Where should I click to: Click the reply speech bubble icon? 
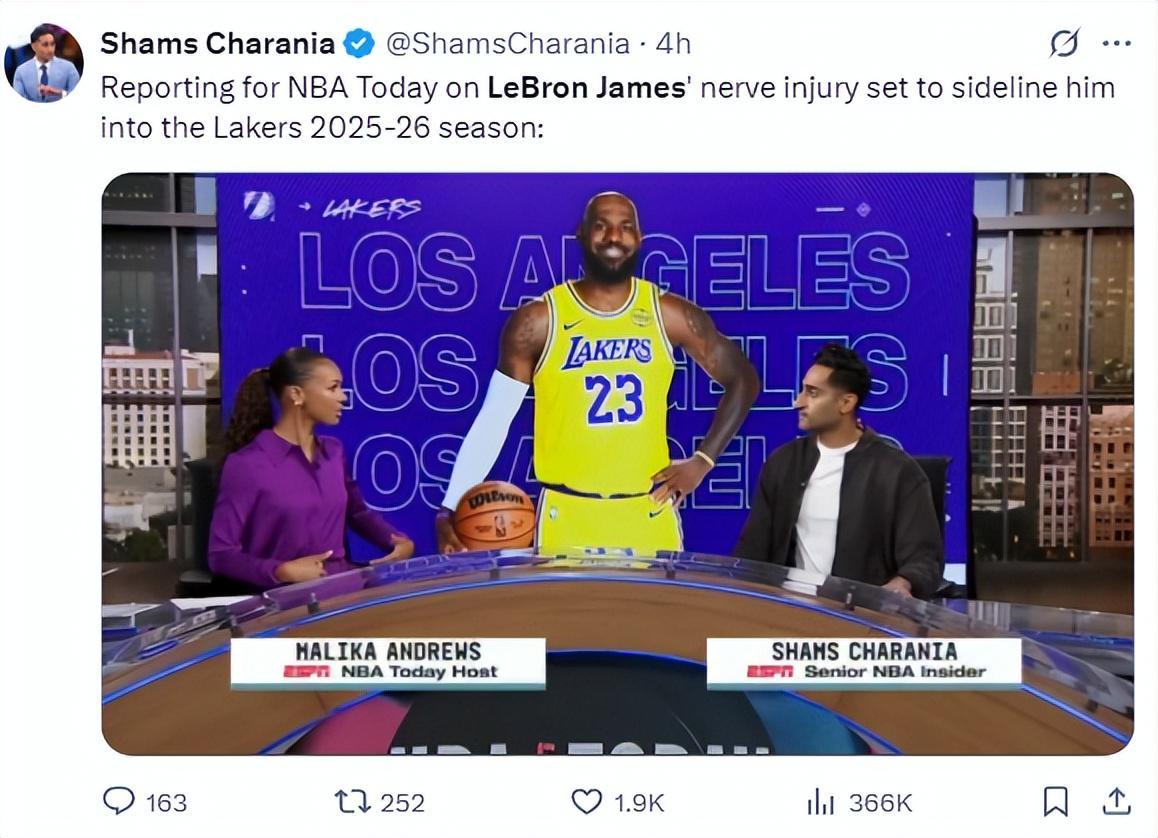click(119, 801)
